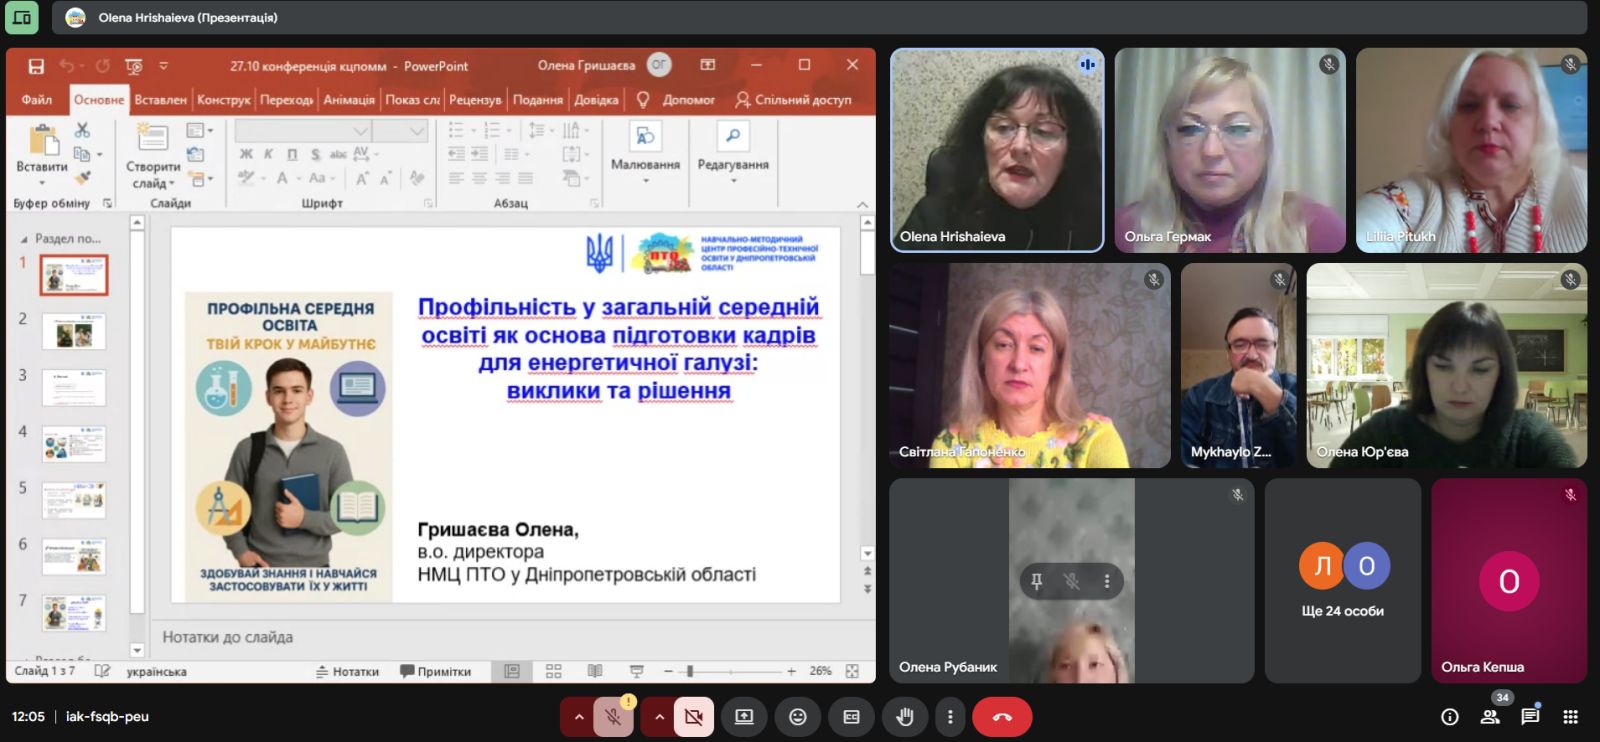Click the Нотатки button in the status bar
Viewport: 1600px width, 742px height.
(x=347, y=672)
